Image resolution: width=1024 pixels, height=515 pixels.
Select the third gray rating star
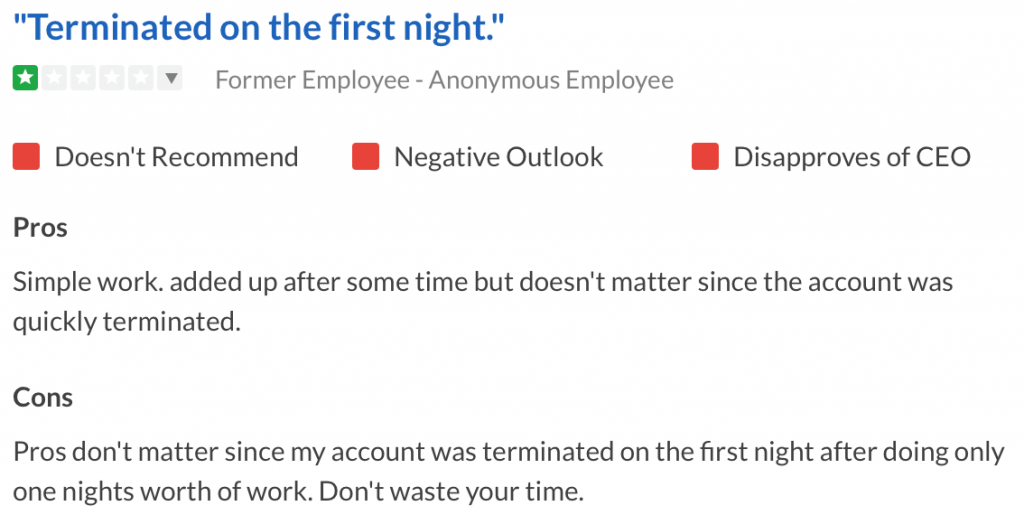click(x=83, y=78)
